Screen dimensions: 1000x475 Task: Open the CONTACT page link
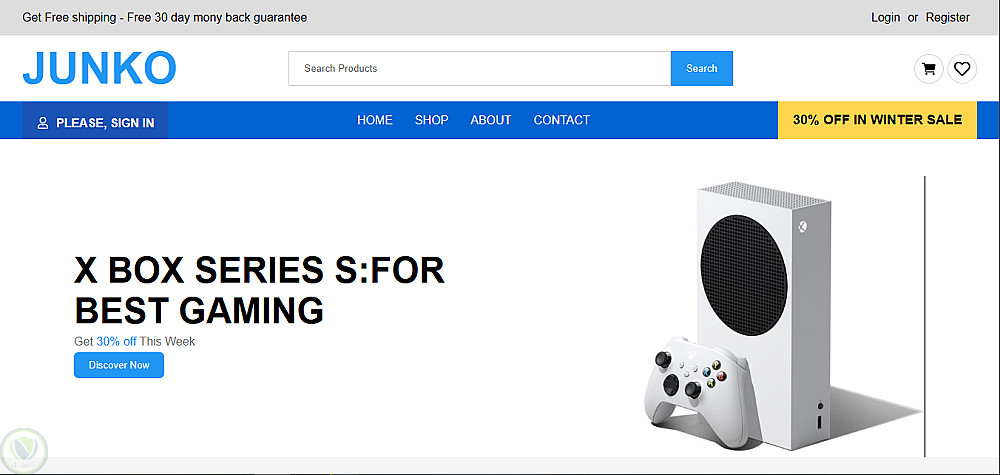[x=562, y=120]
